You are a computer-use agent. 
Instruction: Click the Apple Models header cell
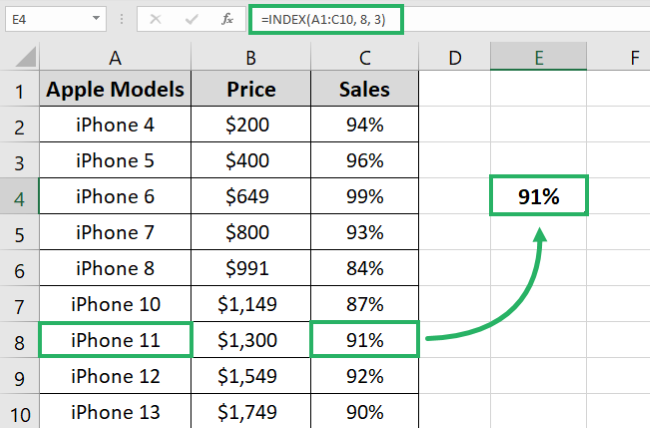[x=115, y=91]
